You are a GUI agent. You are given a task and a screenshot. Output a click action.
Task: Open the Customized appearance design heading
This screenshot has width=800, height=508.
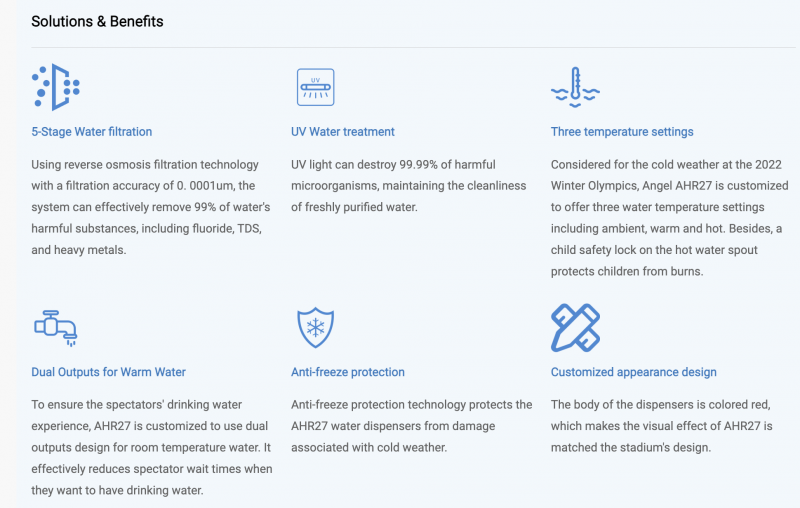pos(634,372)
